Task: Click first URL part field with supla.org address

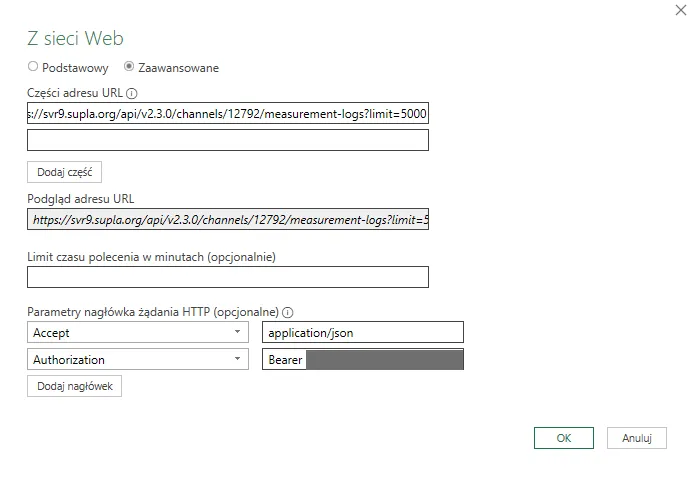Action: point(228,114)
